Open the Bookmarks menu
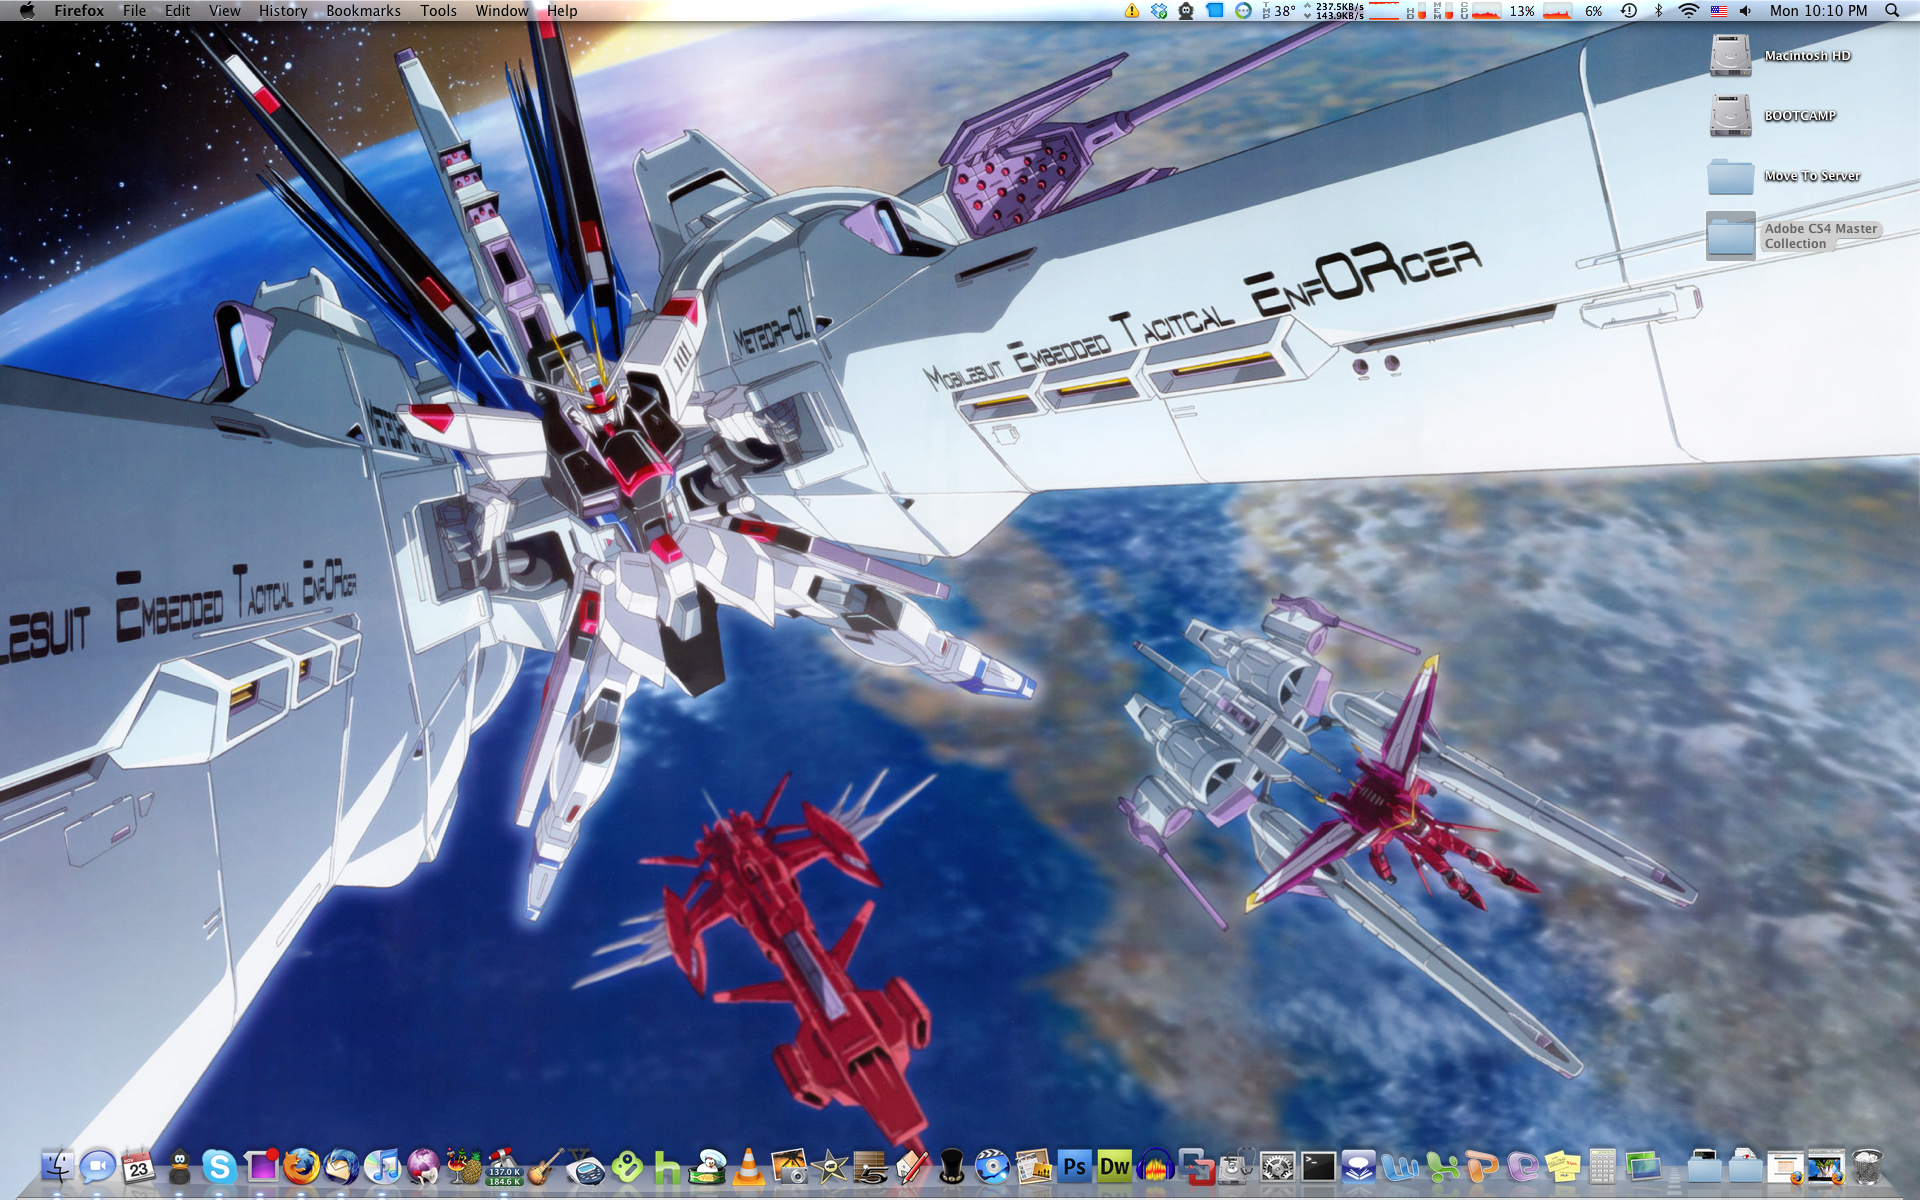Viewport: 1920px width, 1200px height. (363, 11)
